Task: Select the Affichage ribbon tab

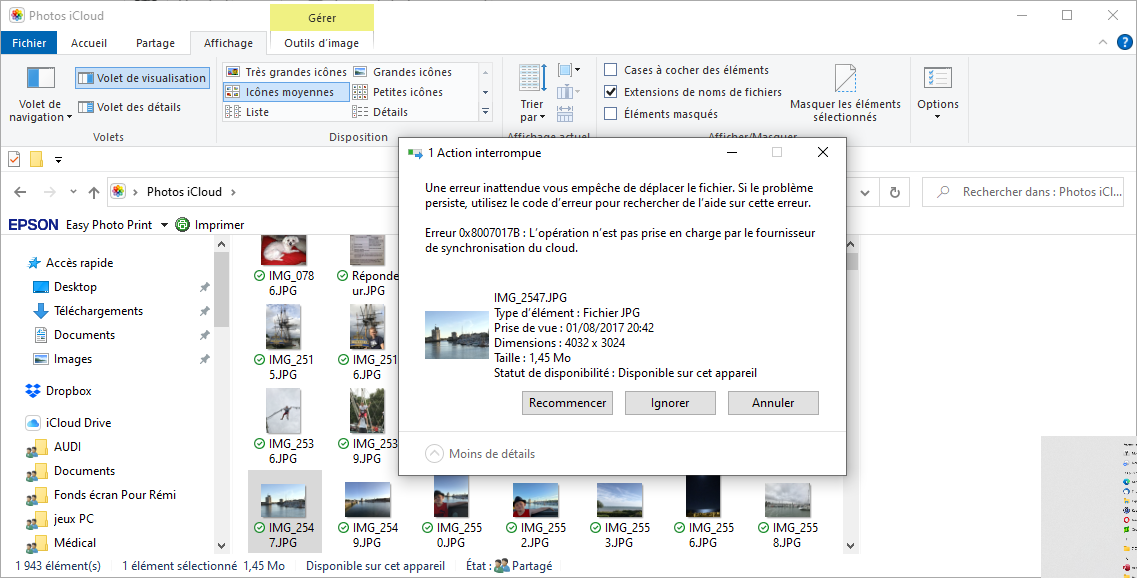Action: tap(228, 43)
